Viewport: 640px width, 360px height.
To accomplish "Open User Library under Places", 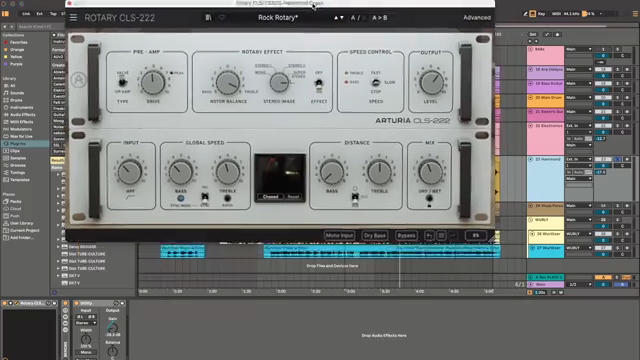I will click(x=21, y=223).
